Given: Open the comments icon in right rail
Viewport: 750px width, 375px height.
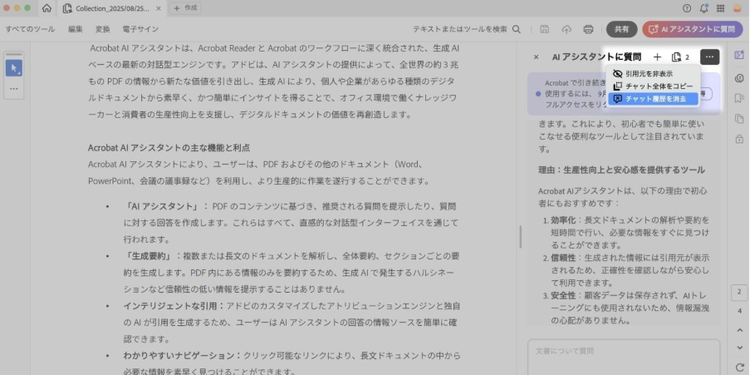Looking at the screenshot, I should pos(739,78).
